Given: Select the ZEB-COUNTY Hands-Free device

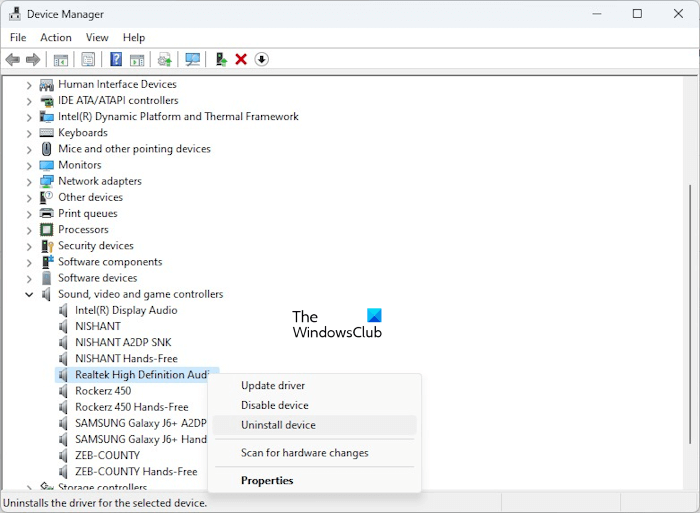Looking at the screenshot, I should (x=136, y=471).
